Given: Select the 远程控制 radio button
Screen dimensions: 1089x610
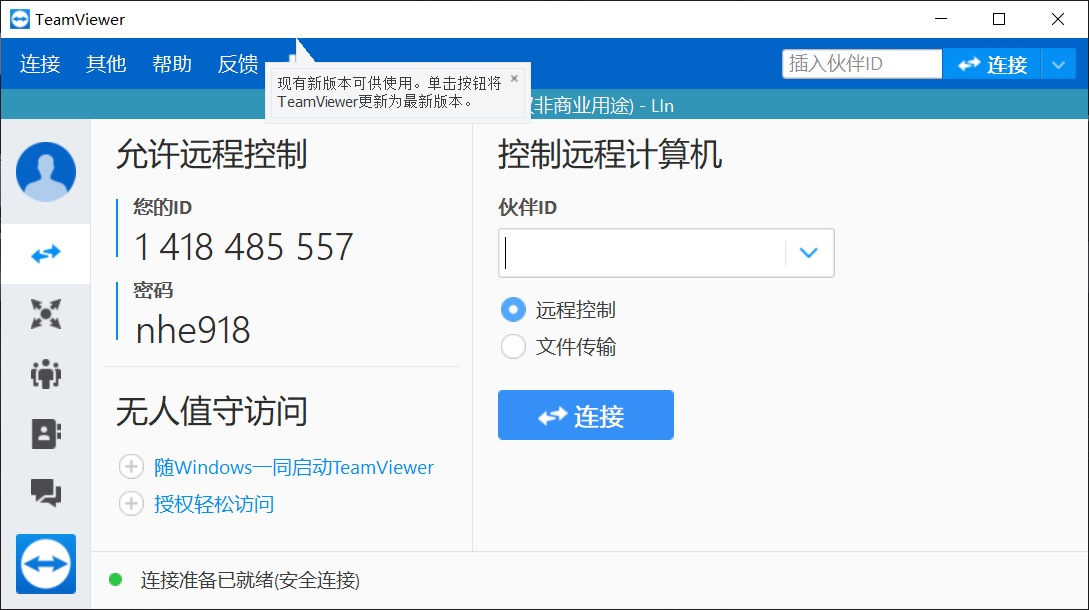Looking at the screenshot, I should coord(513,309).
